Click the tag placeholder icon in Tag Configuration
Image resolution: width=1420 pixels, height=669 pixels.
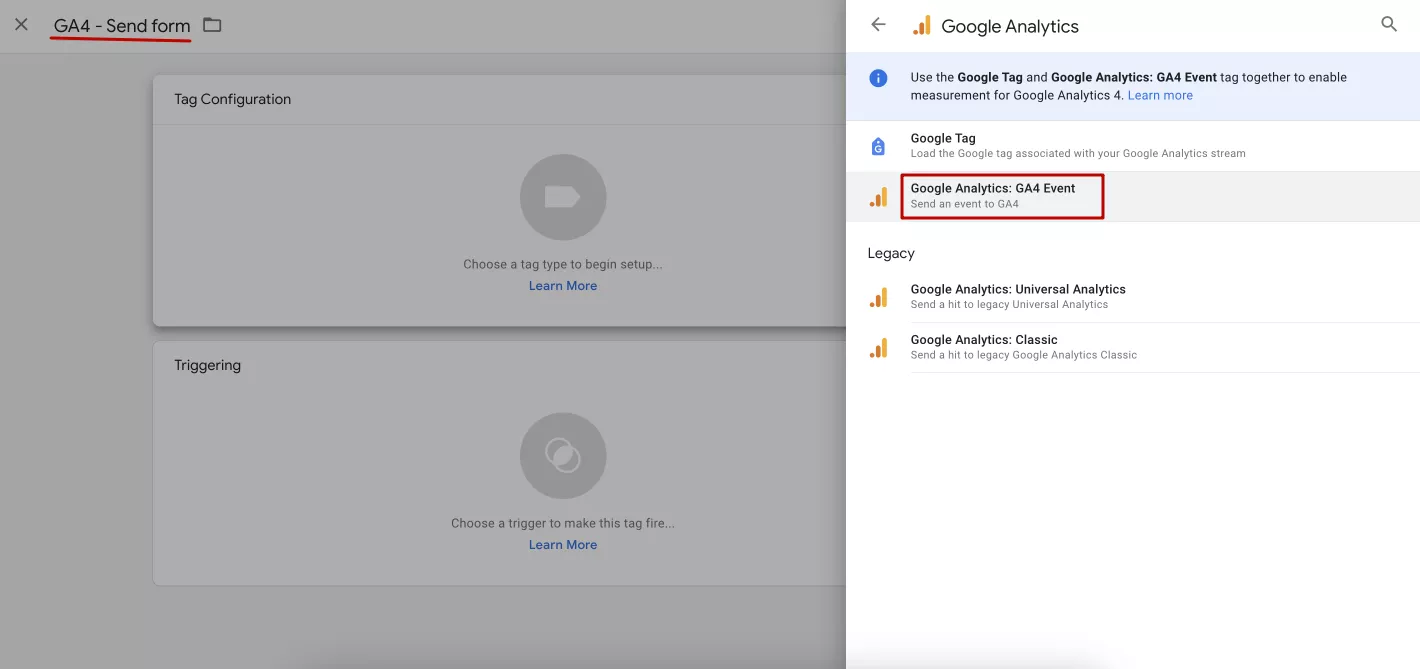[x=563, y=197]
